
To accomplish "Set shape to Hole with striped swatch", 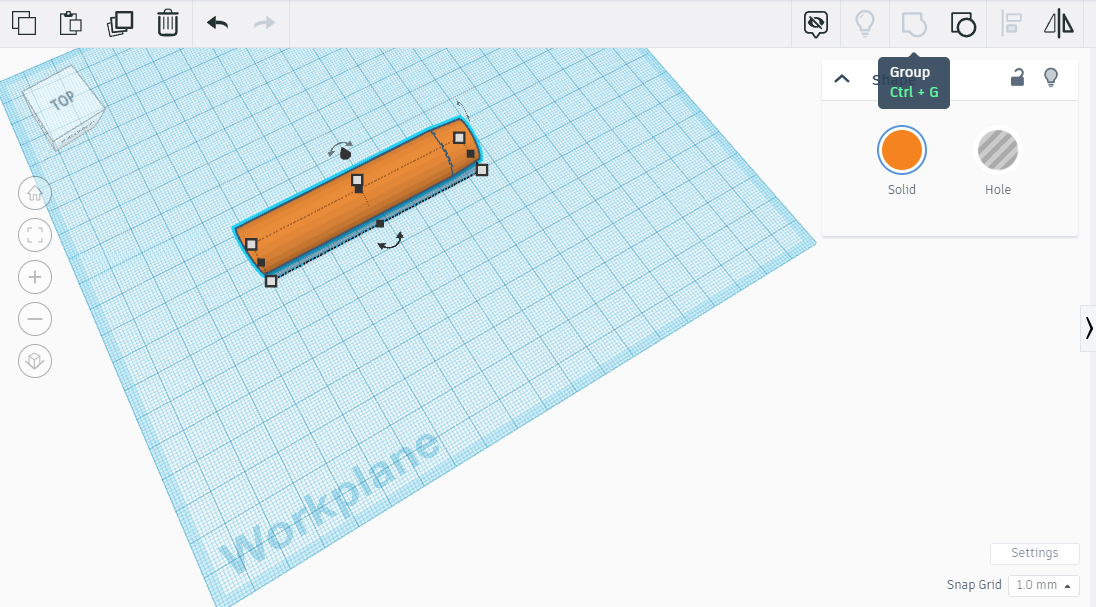I will coord(997,150).
